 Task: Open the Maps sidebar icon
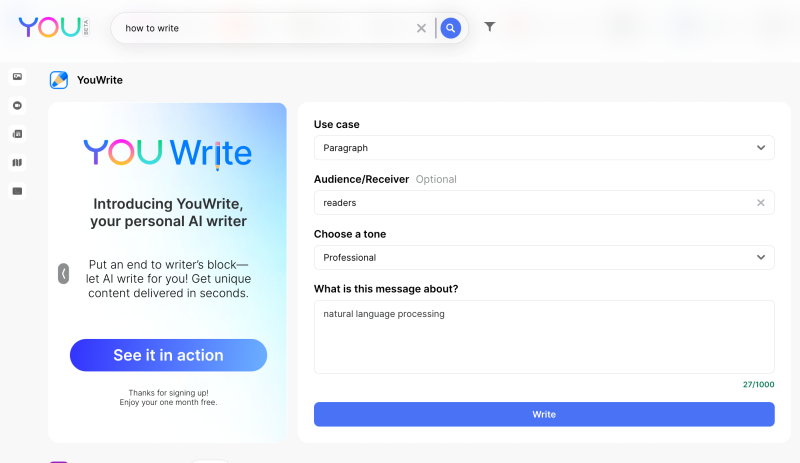tap(17, 163)
